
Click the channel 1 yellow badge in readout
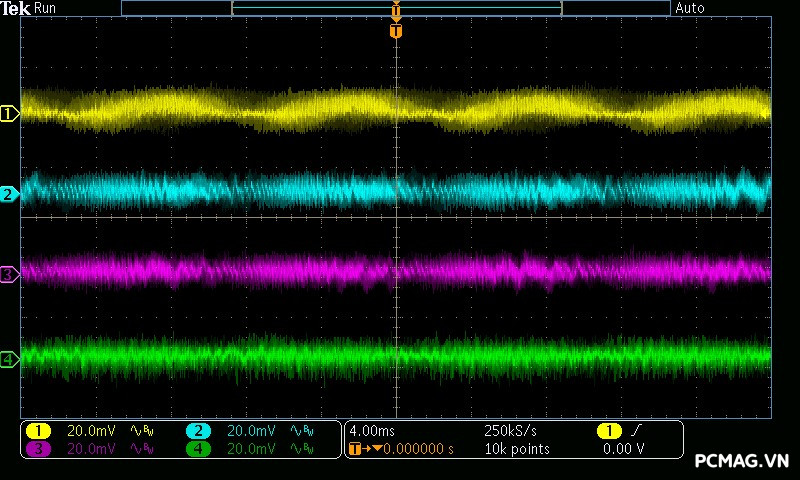38,431
